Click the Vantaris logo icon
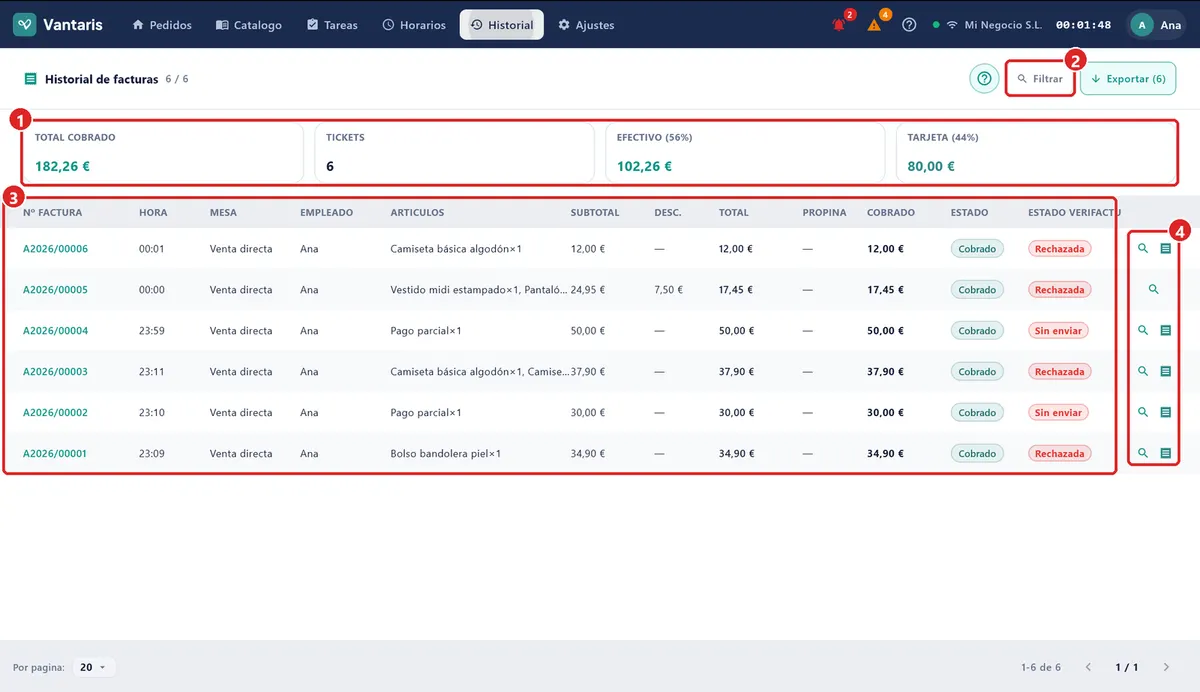1200x692 pixels. click(x=25, y=24)
